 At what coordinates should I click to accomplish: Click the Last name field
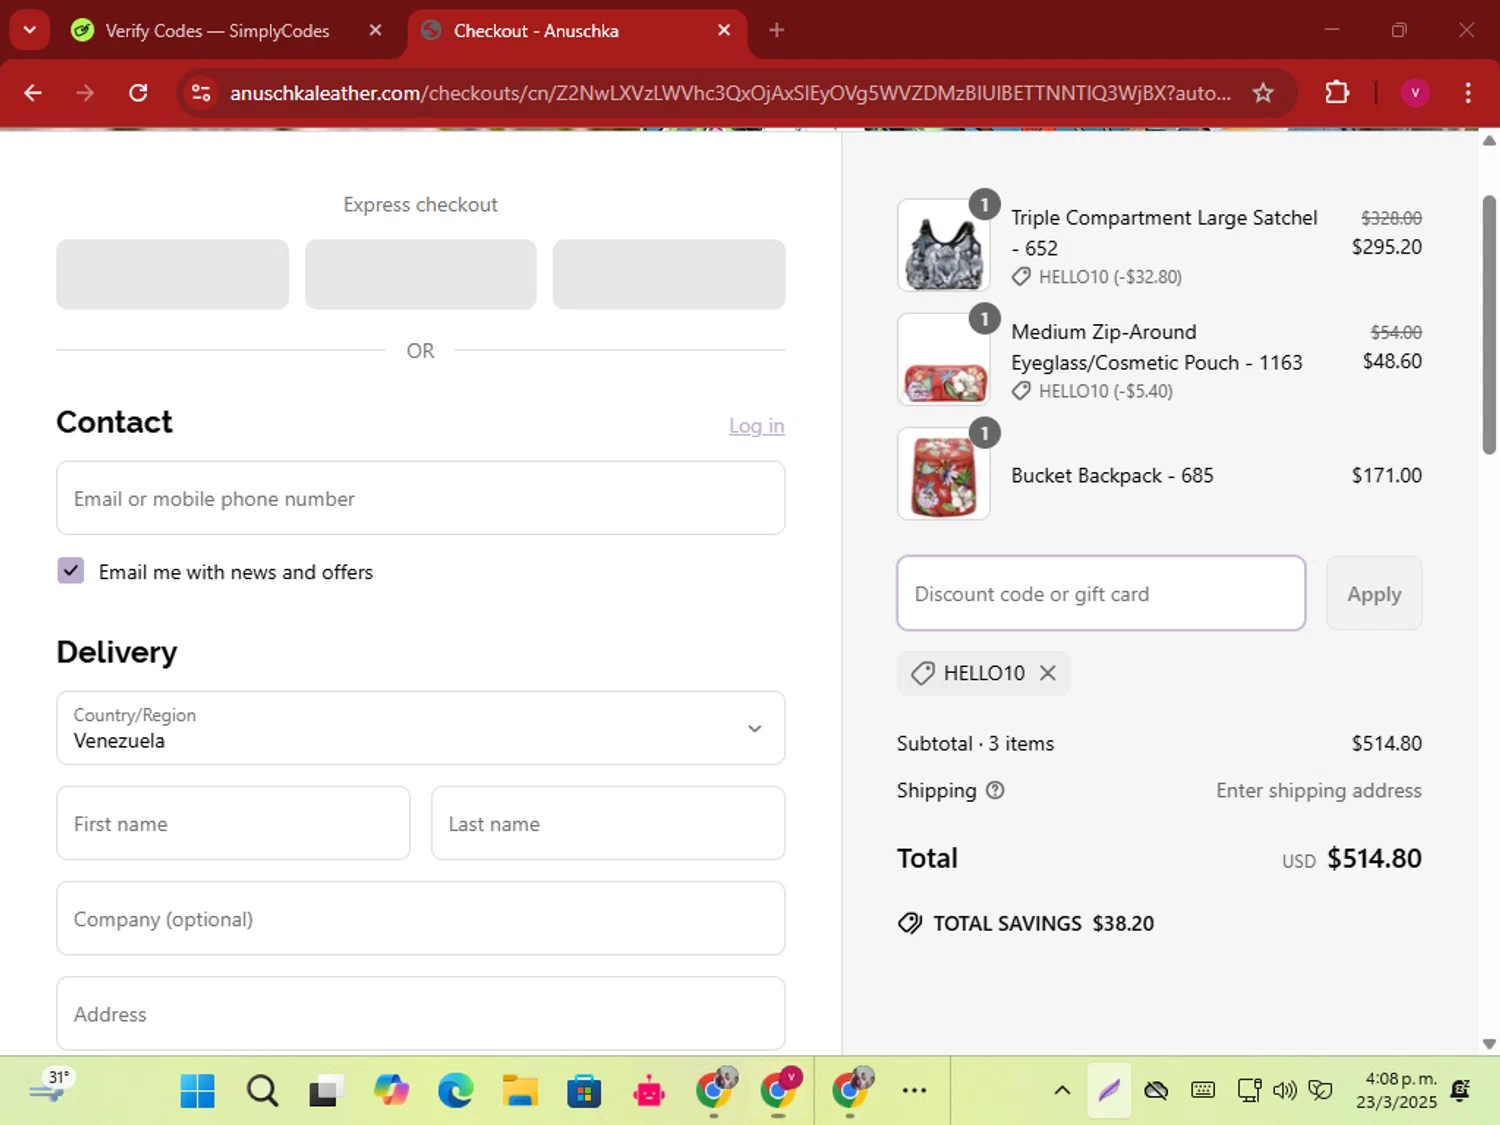click(608, 823)
